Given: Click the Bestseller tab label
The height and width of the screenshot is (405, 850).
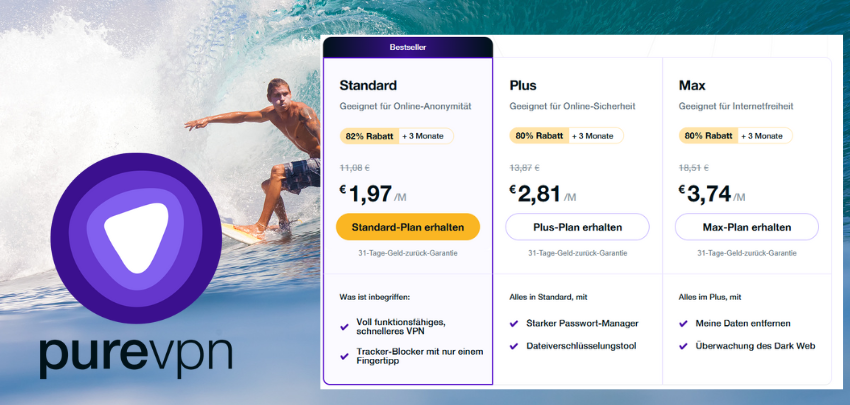Looking at the screenshot, I should pyautogui.click(x=408, y=47).
